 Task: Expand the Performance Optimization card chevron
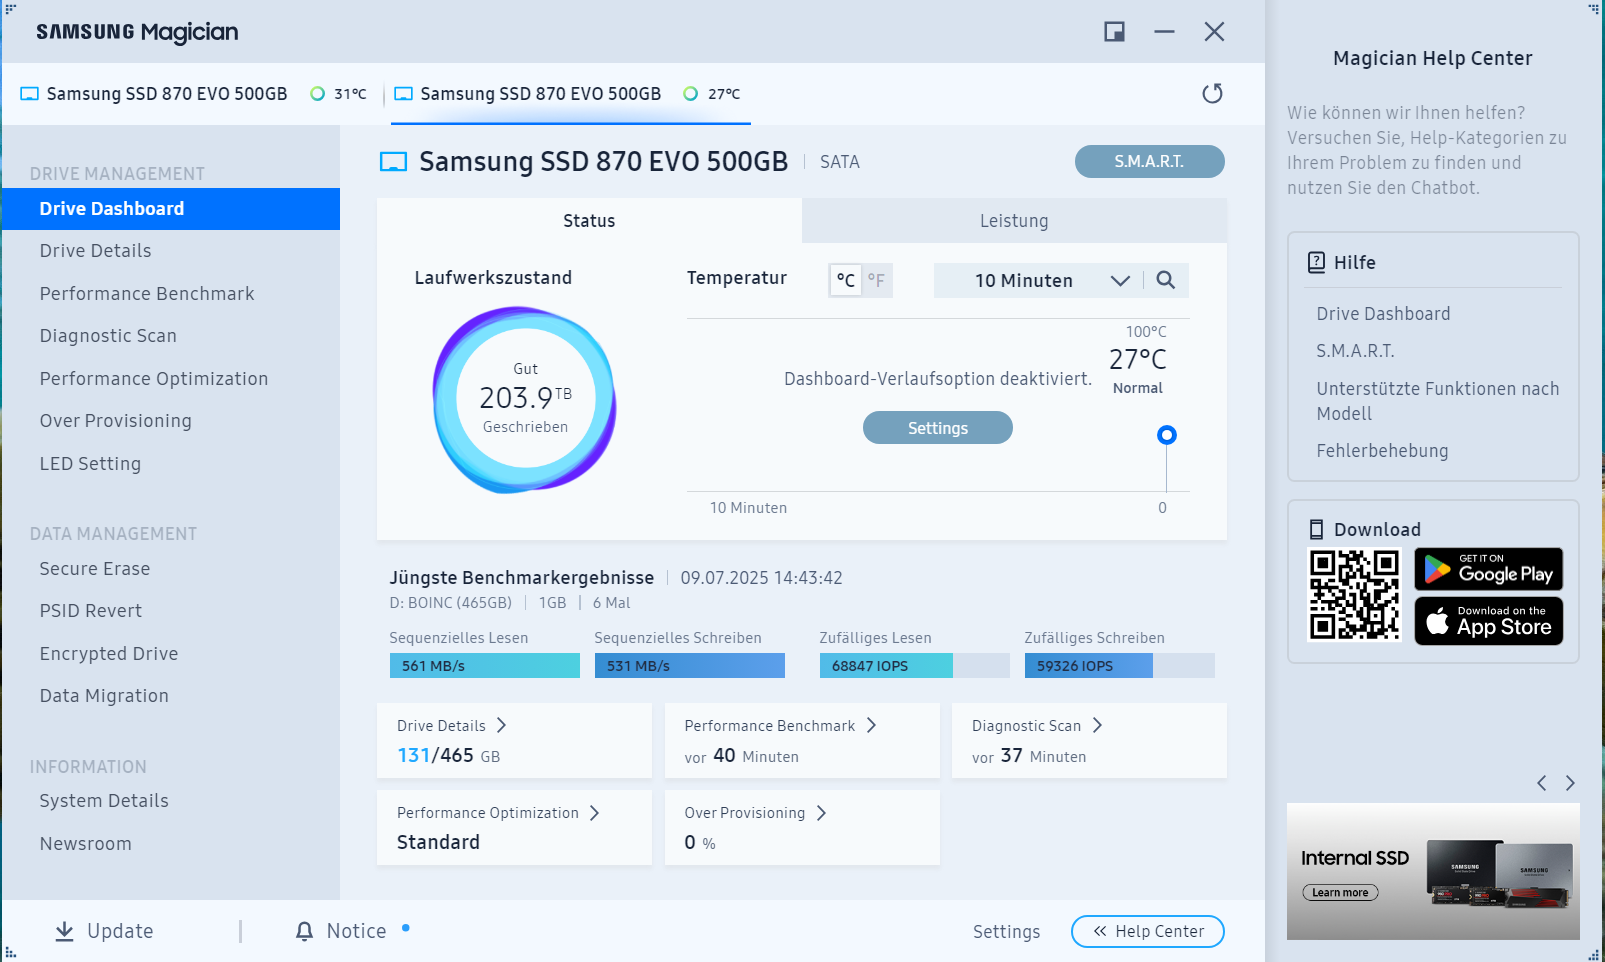[594, 813]
